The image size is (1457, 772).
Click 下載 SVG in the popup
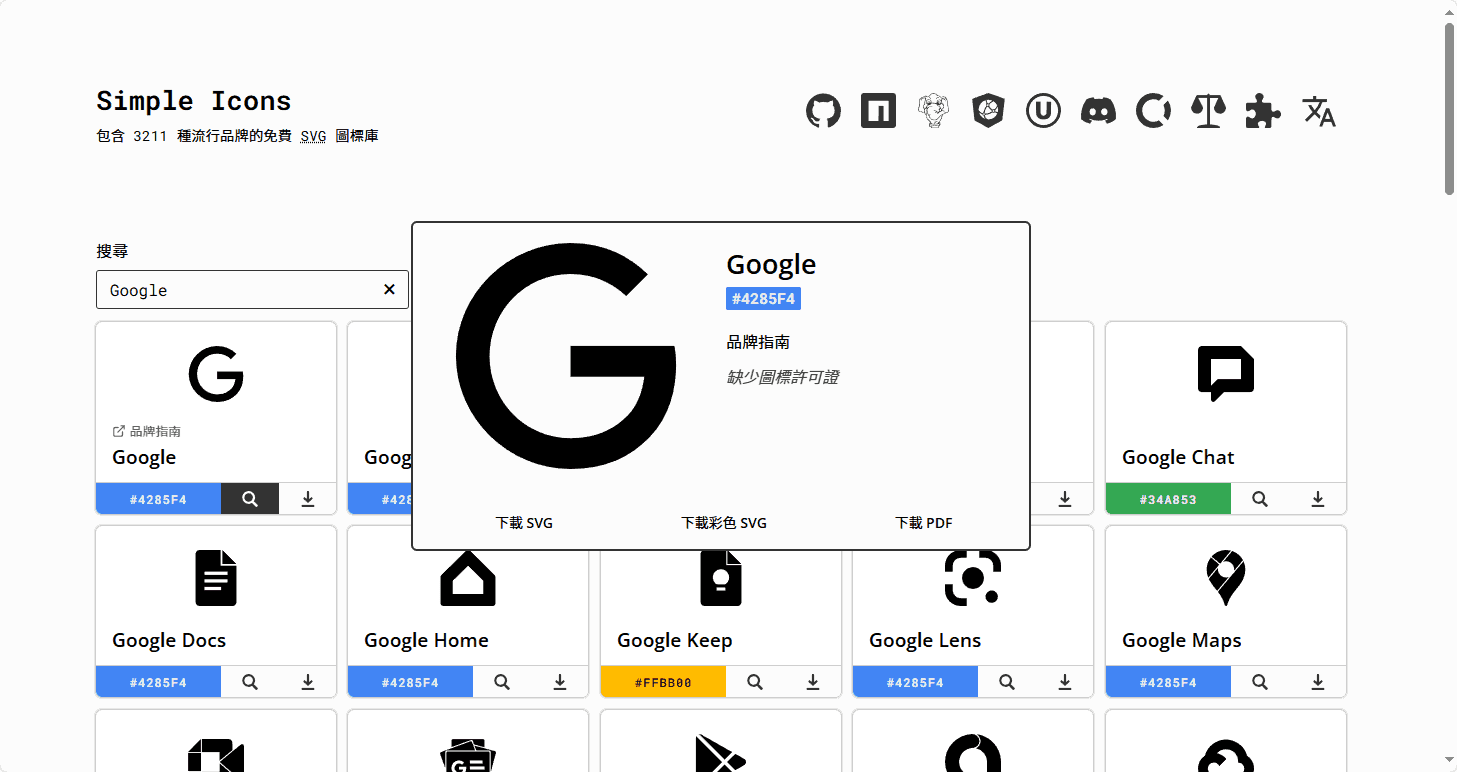click(524, 523)
